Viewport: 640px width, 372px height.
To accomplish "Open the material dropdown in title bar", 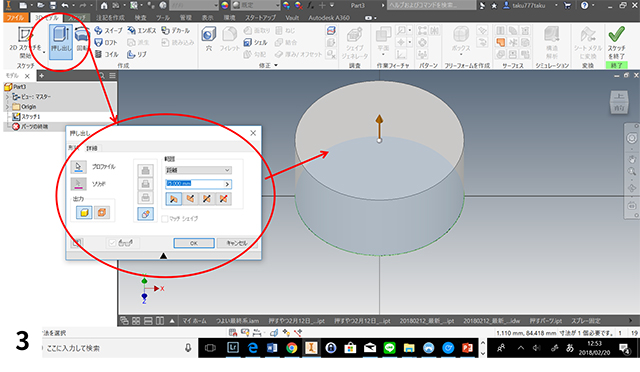I will point(194,5).
